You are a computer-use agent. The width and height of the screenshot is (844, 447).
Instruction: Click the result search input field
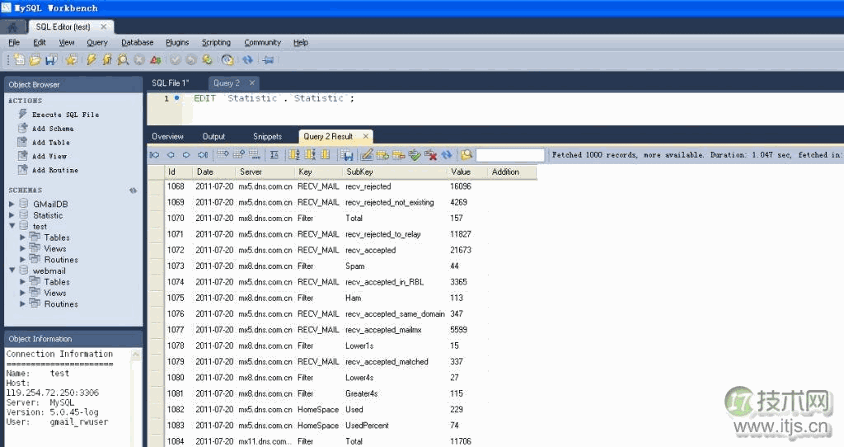509,155
